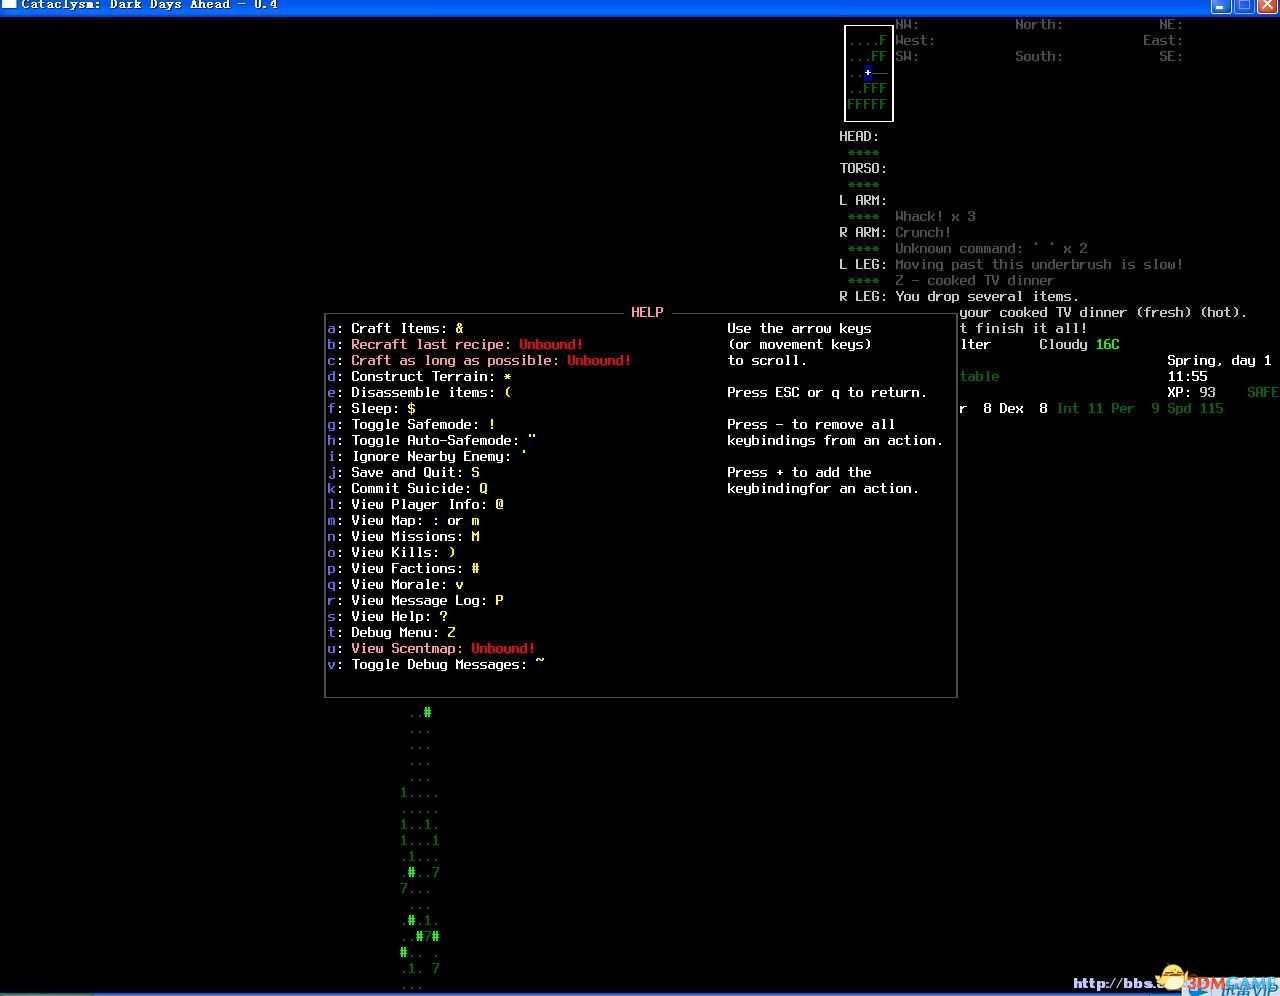Screen dimensions: 1280x996
Task: Click the 'Spring, day 1' date text
Action: point(1219,360)
